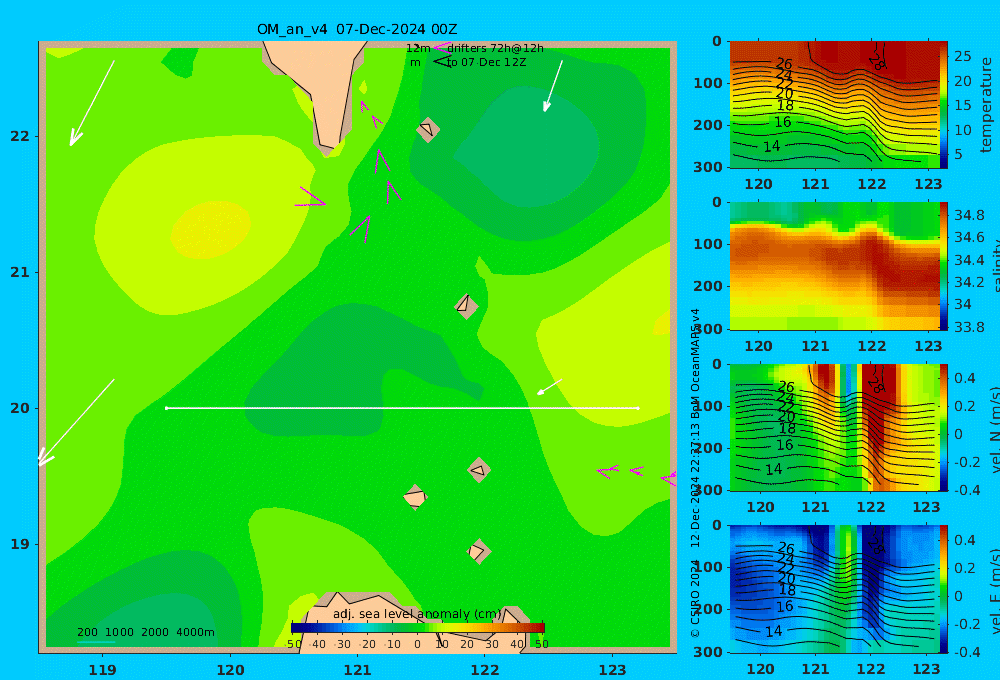Click the 'vel. N (m/s)' axis label
The image size is (1000, 680).
tap(994, 430)
